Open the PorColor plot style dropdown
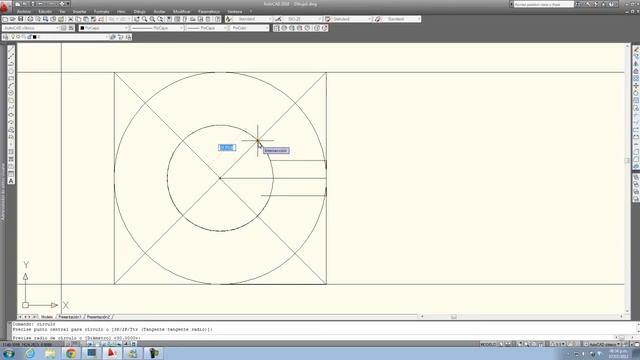This screenshot has height=360, width=640. 249,28
